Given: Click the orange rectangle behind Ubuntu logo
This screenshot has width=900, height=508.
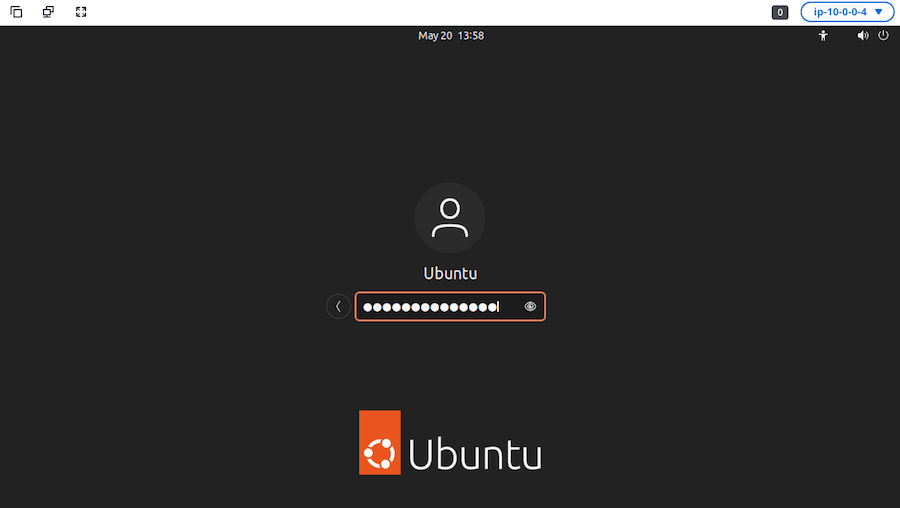Looking at the screenshot, I should pos(379,442).
